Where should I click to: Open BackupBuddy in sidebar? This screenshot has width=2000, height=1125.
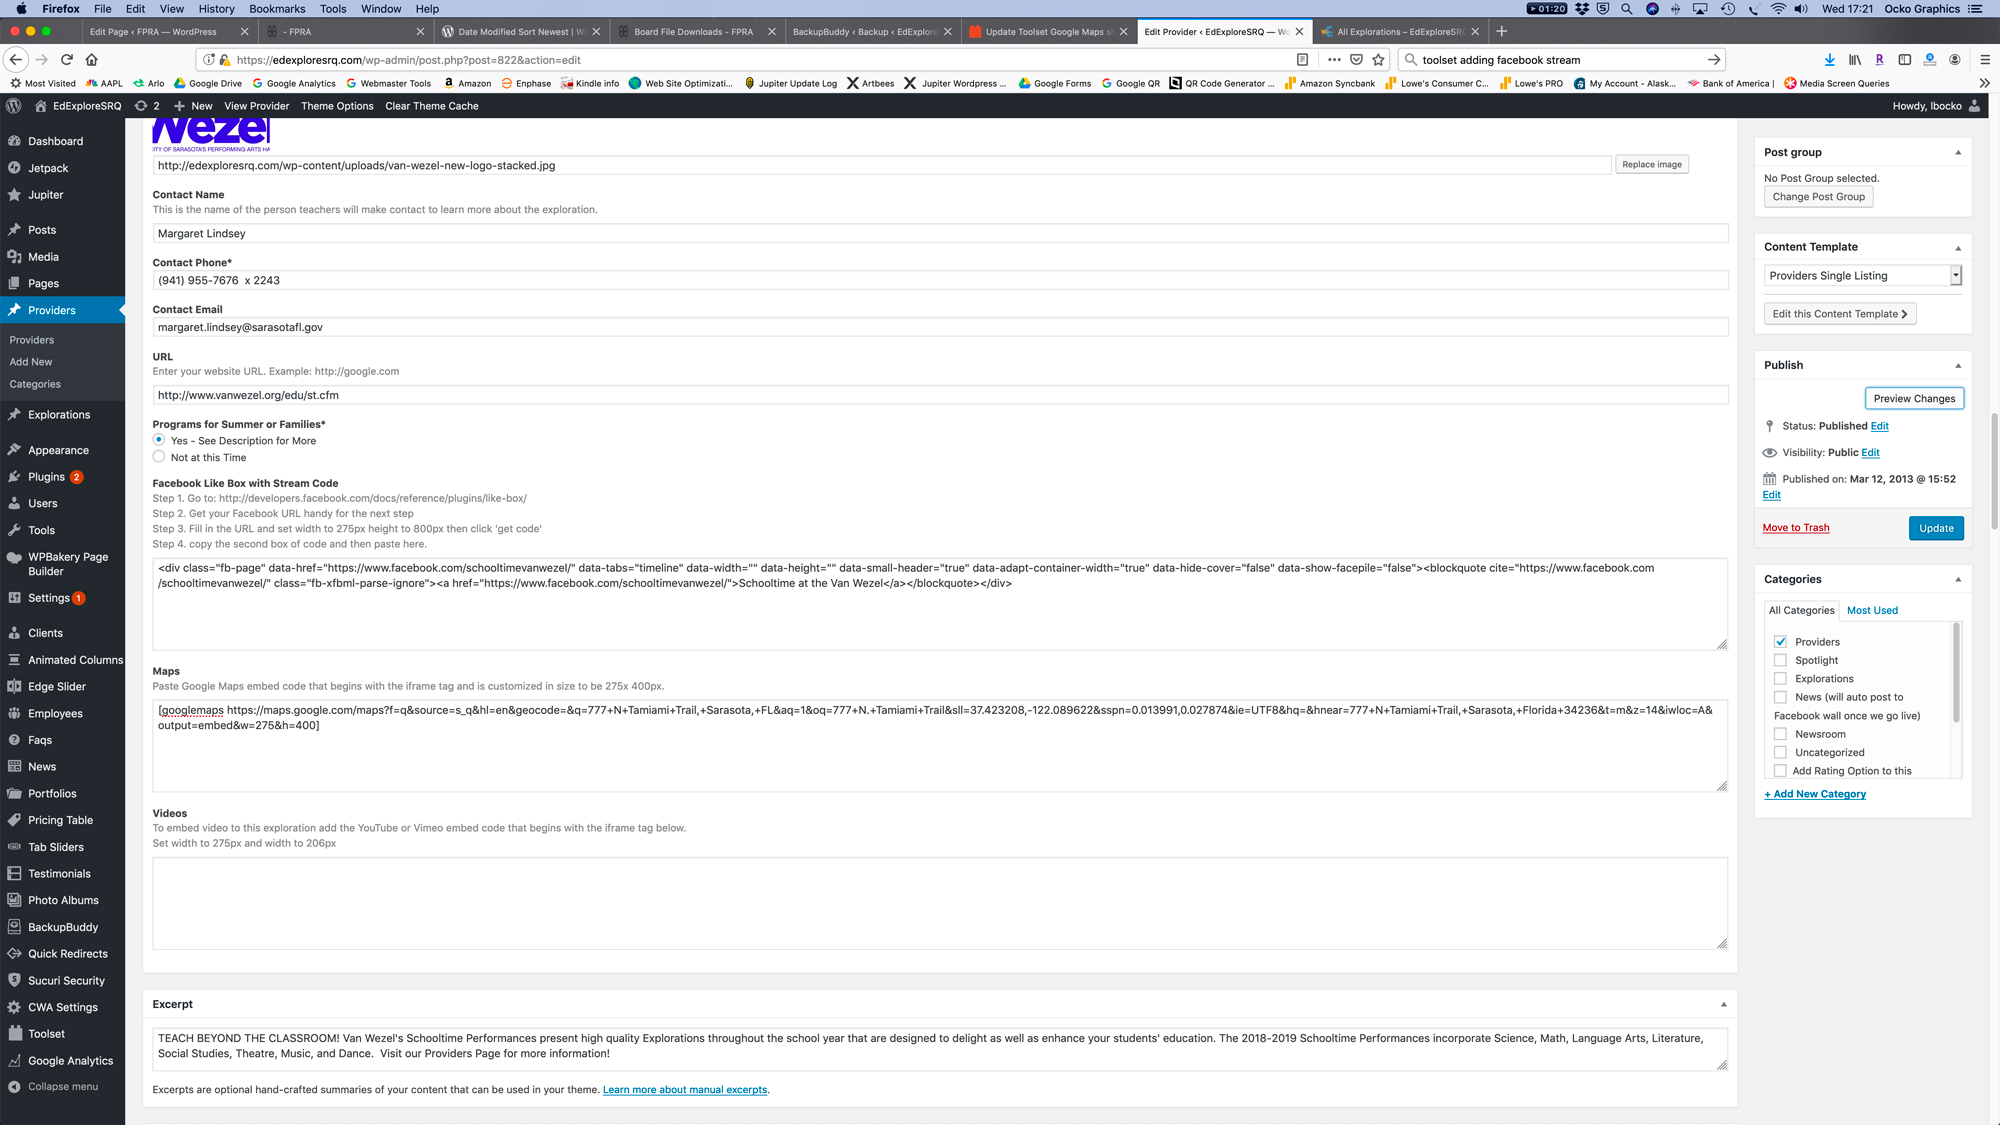[63, 927]
